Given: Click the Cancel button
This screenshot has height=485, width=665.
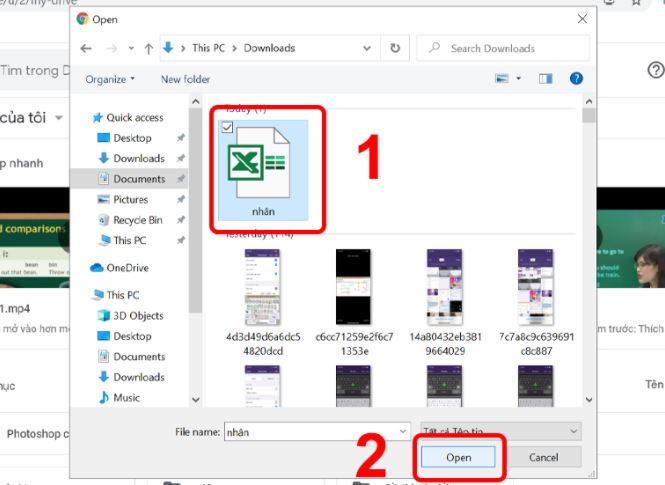Looking at the screenshot, I should [x=544, y=457].
